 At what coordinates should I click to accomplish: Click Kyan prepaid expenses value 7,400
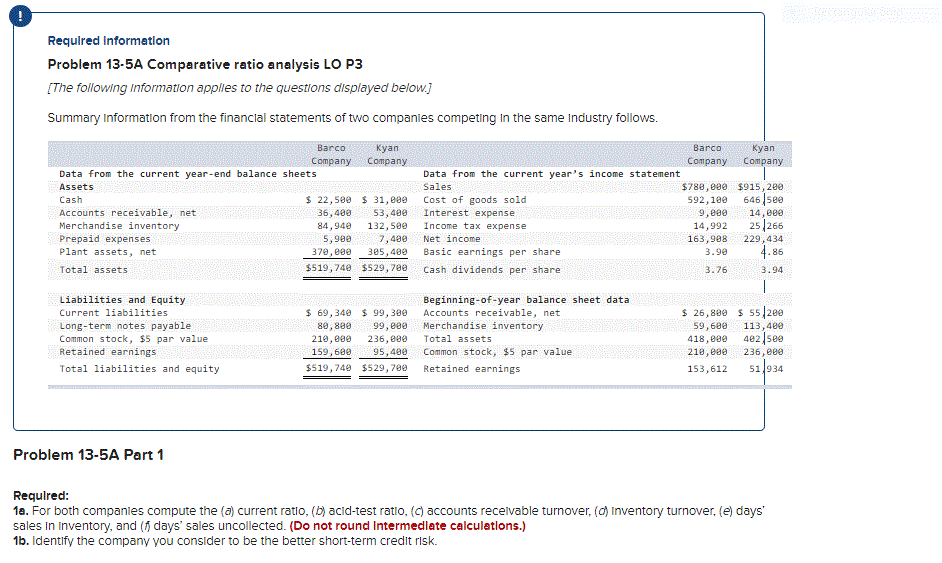point(393,239)
